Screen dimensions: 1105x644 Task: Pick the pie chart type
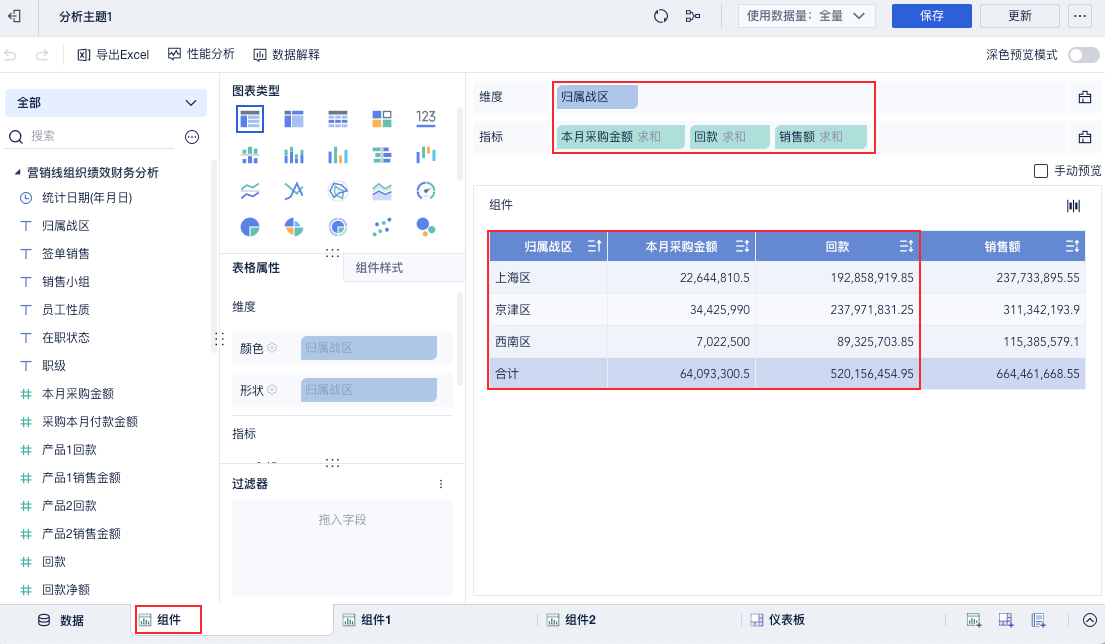(x=250, y=227)
